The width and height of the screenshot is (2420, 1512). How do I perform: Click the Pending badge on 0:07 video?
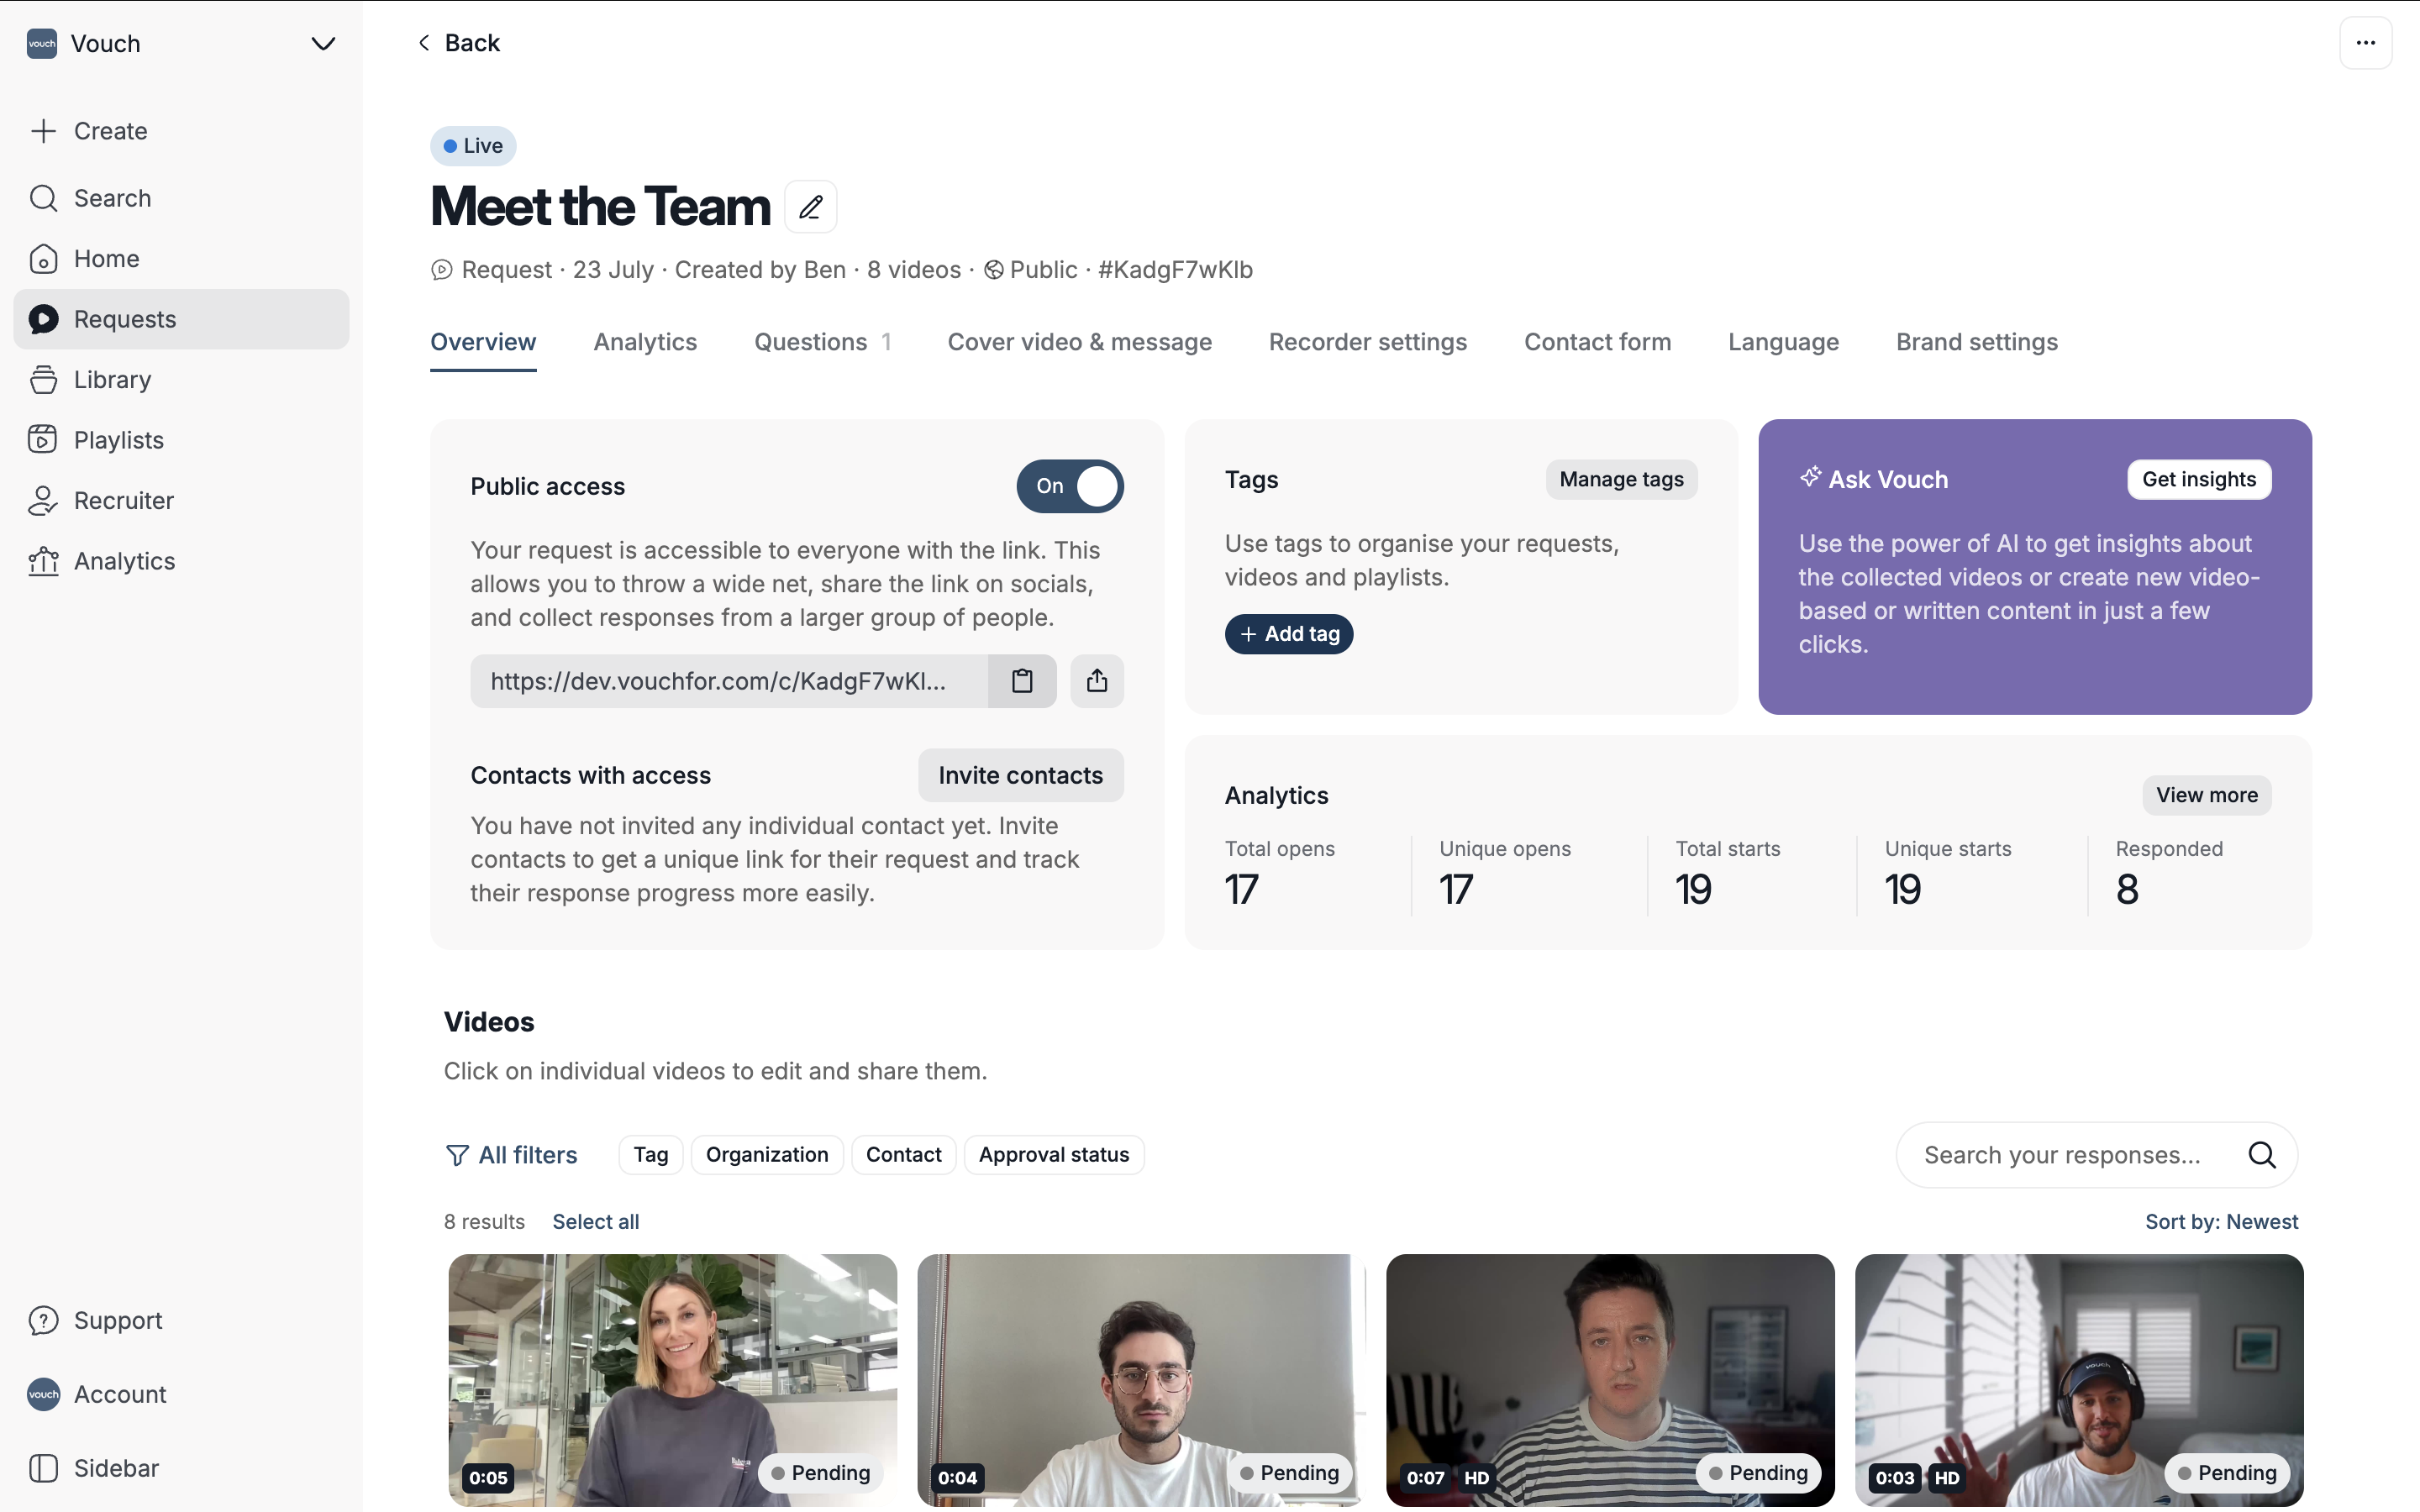click(x=1758, y=1473)
